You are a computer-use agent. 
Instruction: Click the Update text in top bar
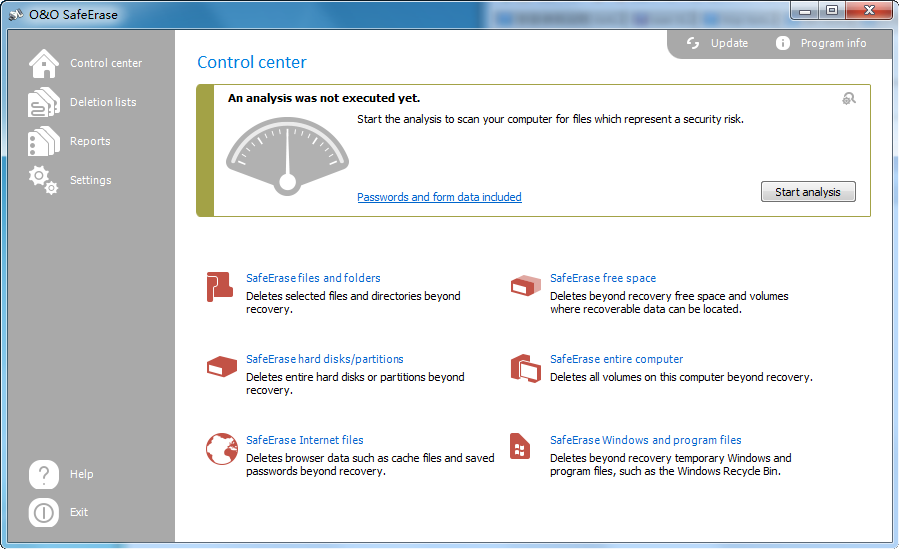point(730,43)
